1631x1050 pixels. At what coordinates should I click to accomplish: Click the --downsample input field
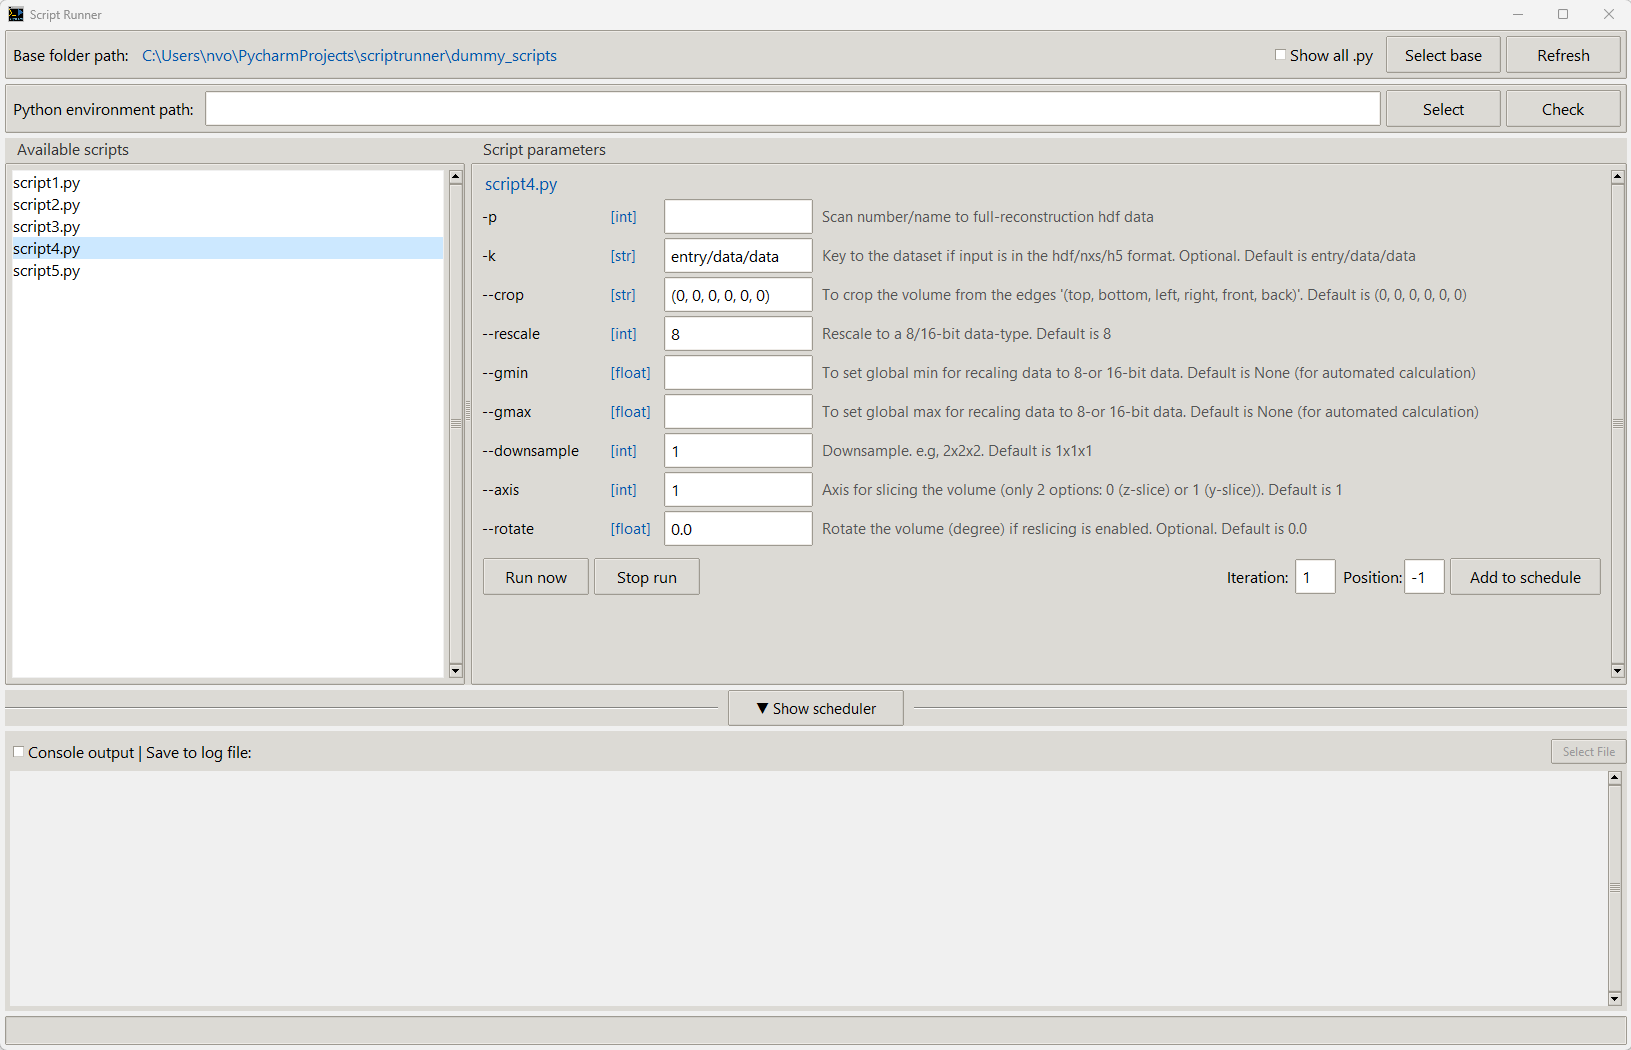tap(738, 451)
